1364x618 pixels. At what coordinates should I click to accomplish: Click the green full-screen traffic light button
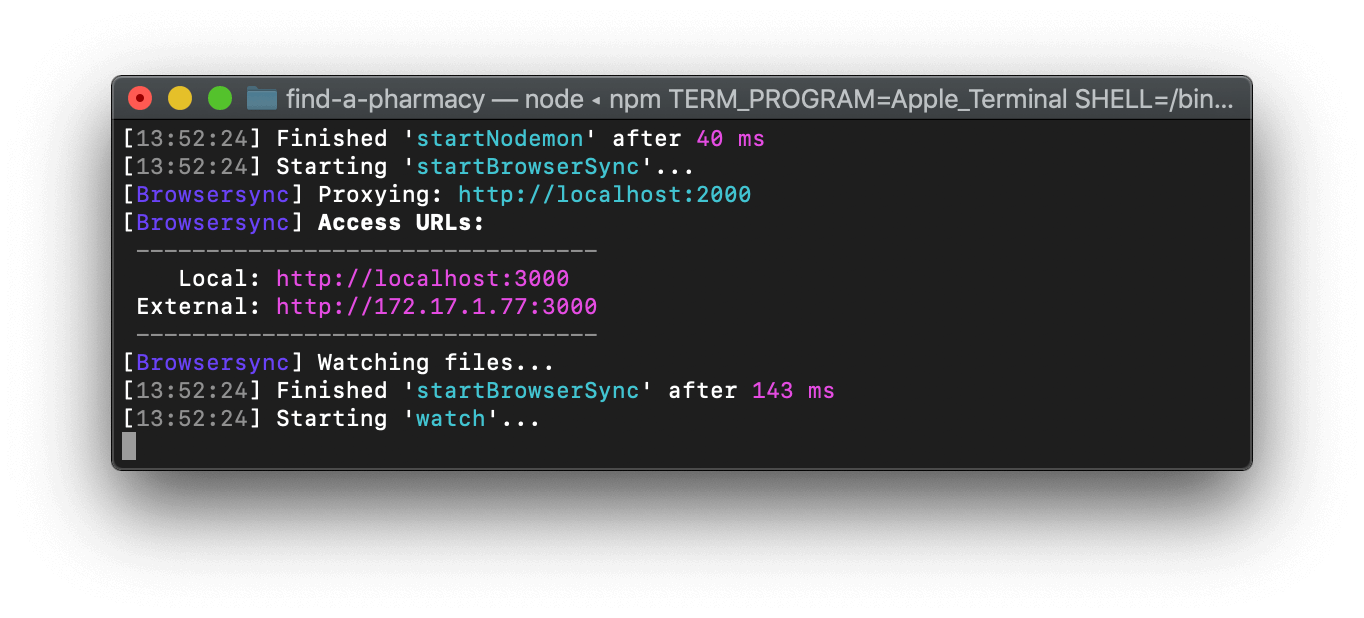220,98
